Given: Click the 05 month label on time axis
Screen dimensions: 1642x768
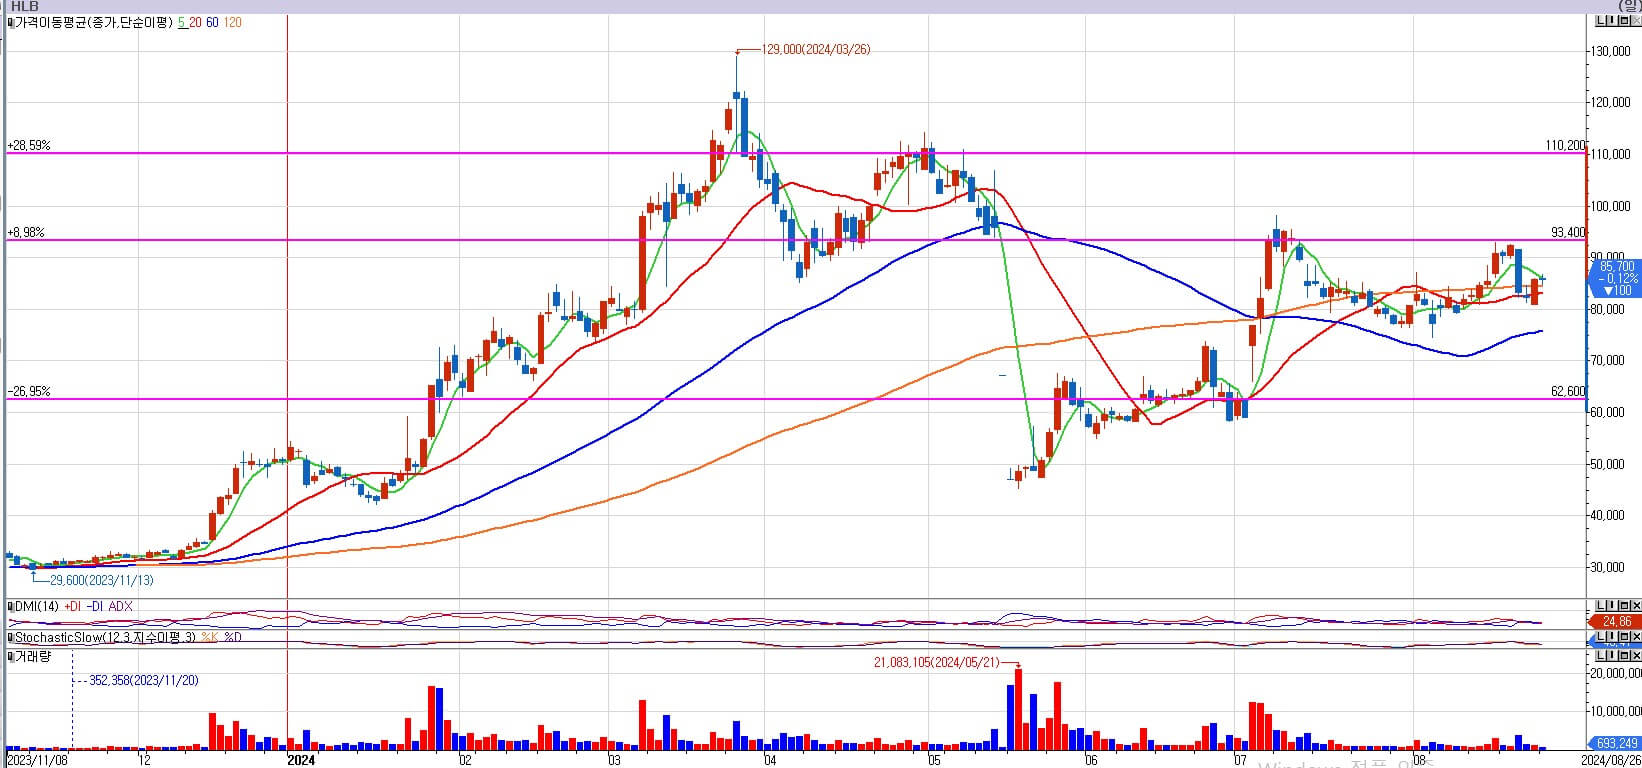Looking at the screenshot, I should point(934,761).
